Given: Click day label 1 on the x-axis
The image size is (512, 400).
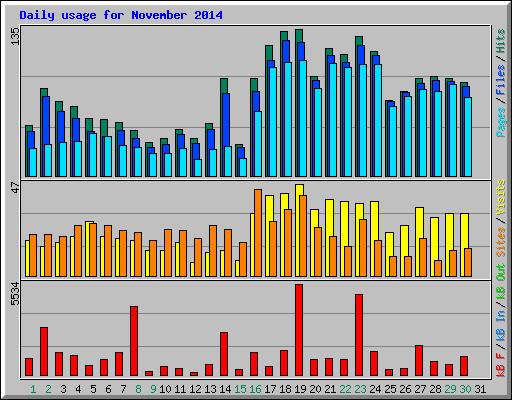Looking at the screenshot, I should tap(33, 389).
